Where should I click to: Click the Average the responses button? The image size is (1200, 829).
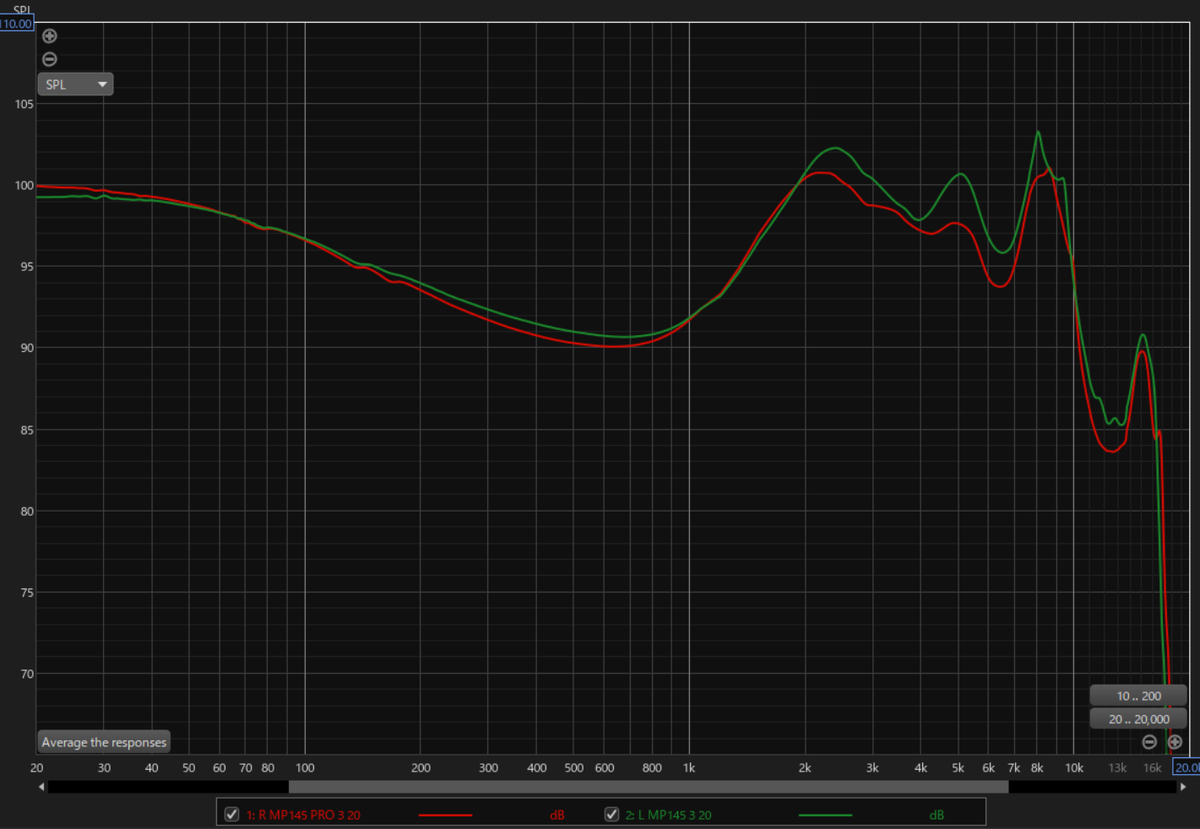tap(104, 742)
